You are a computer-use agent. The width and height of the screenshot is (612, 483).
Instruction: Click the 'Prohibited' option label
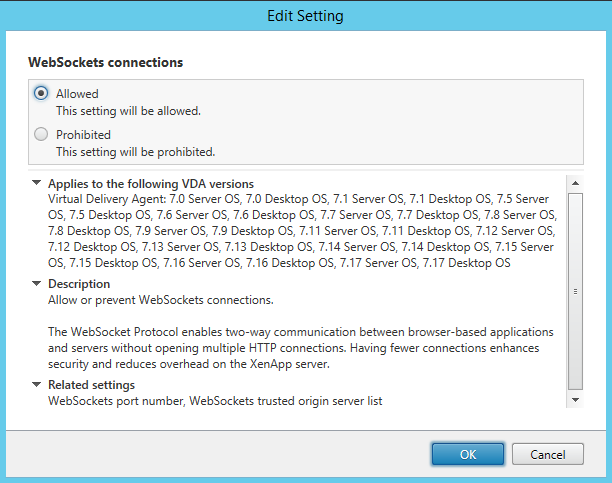coord(83,135)
